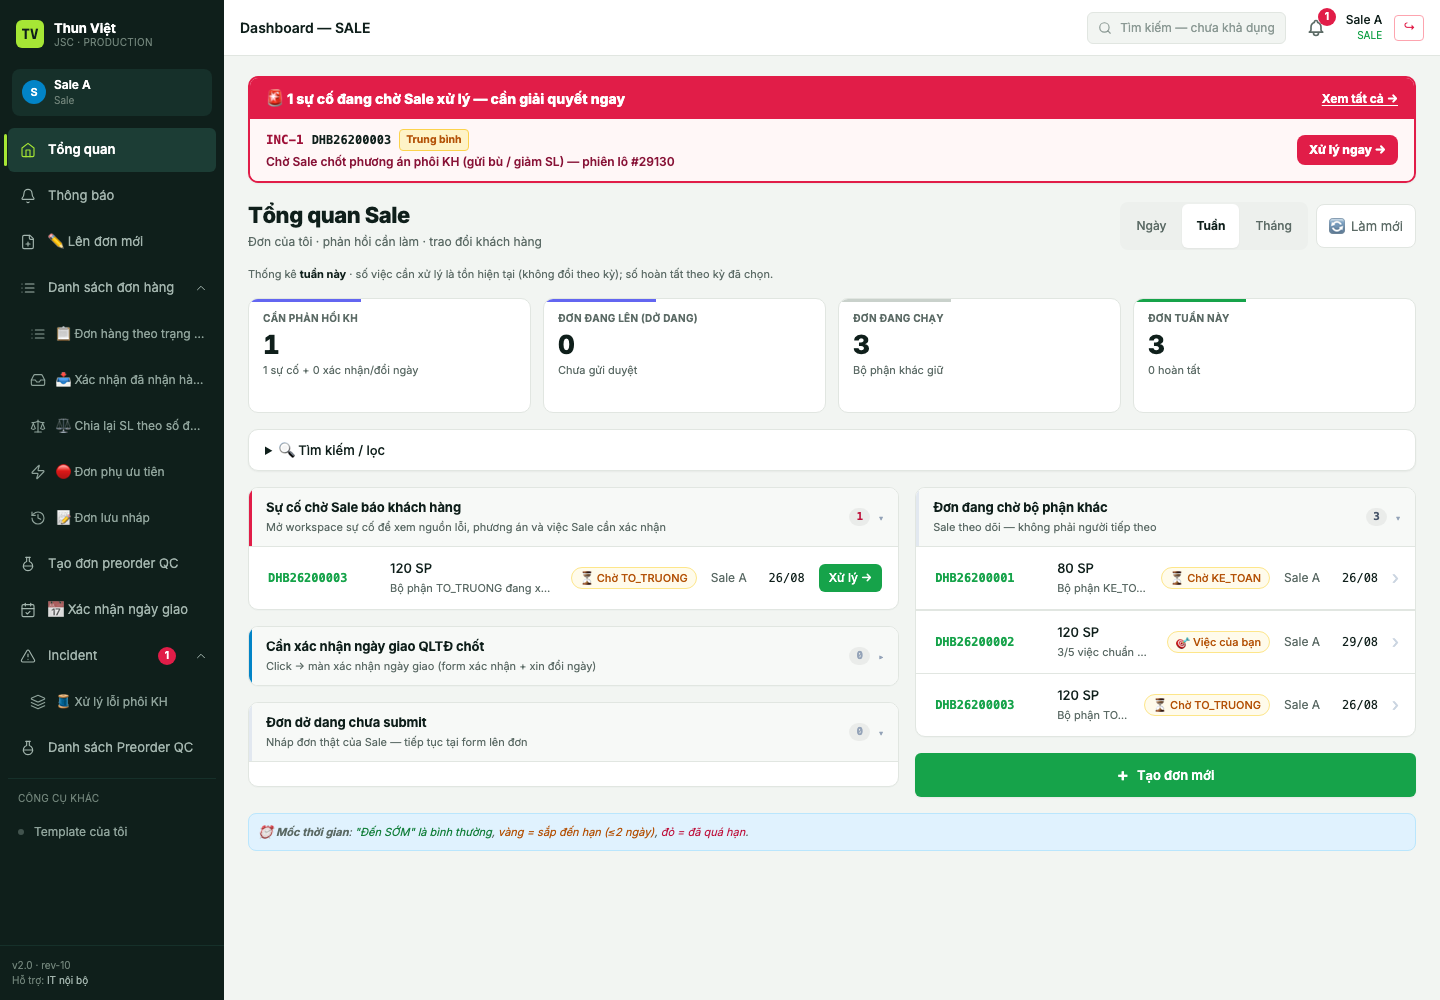Open Template của tôi in sidebar
Screen dimensions: 1440x1000
click(112, 832)
